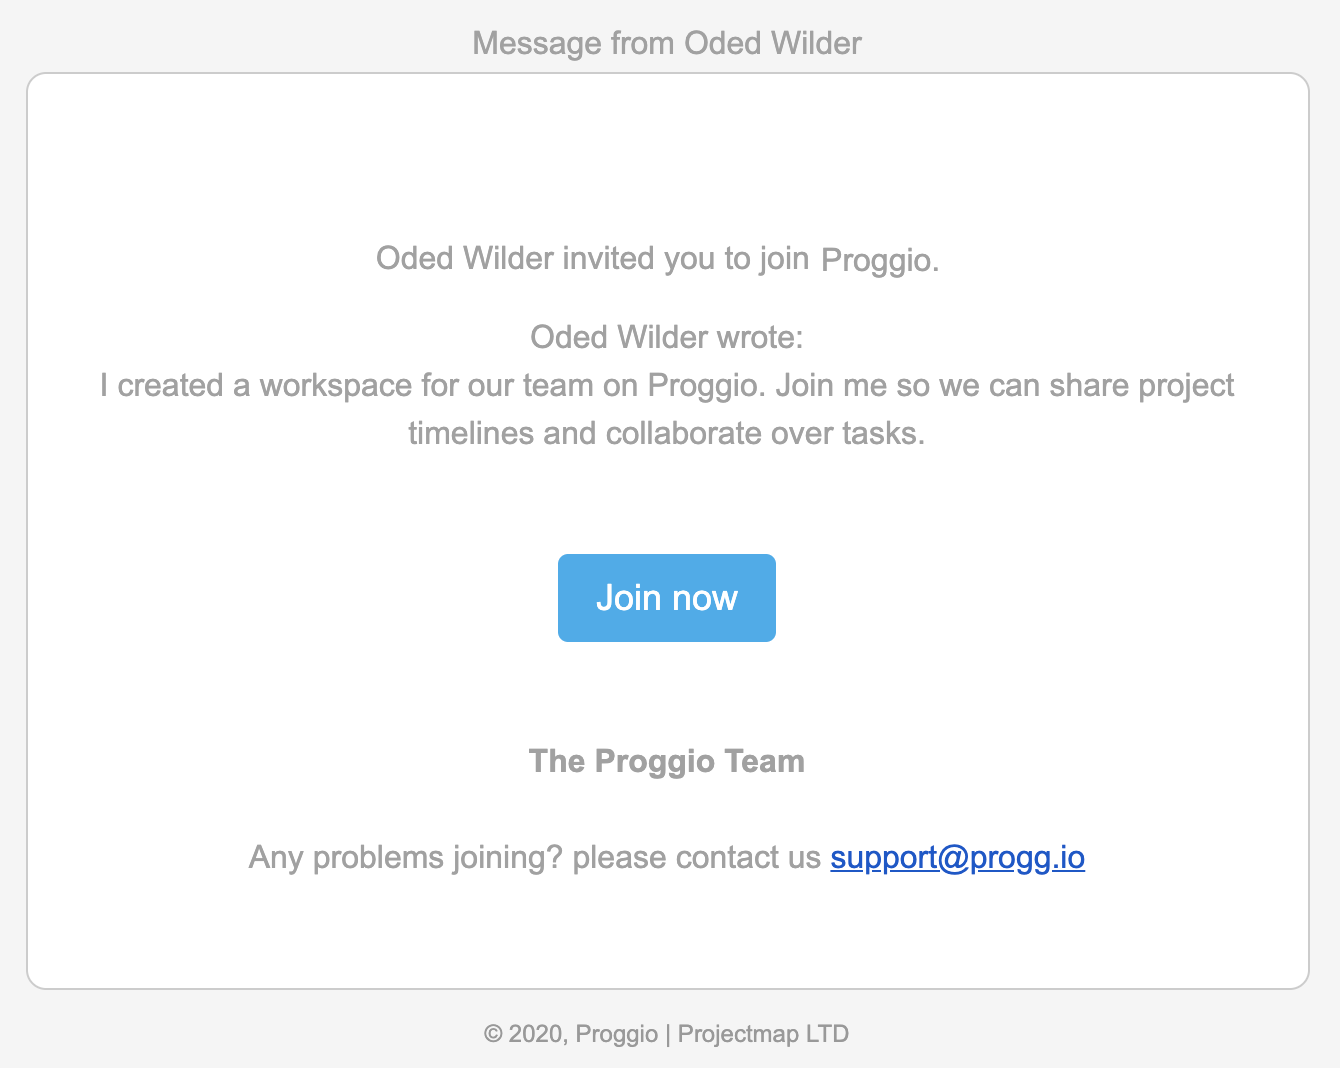Click the 'Any problems joining?' question text
Viewport: 1340px width, 1068px height.
point(406,857)
